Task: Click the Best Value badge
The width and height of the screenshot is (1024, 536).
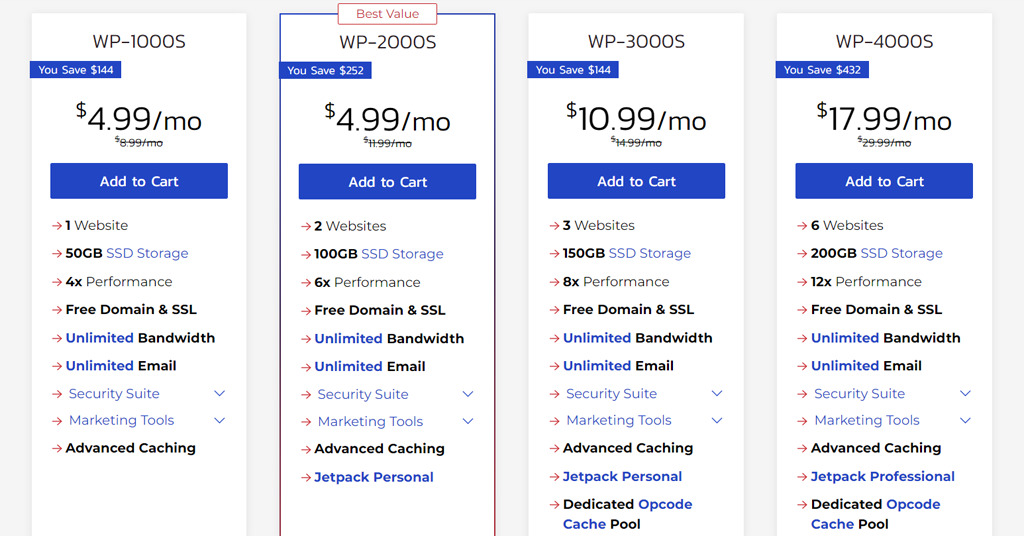Action: point(387,14)
